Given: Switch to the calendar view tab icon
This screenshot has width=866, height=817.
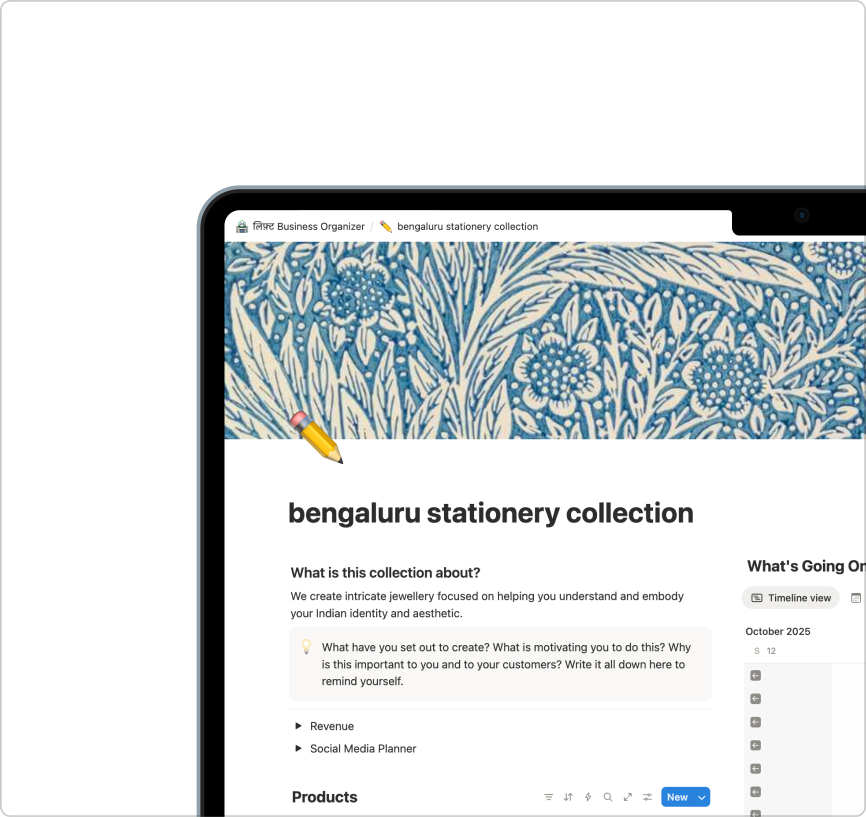Looking at the screenshot, I should [856, 598].
